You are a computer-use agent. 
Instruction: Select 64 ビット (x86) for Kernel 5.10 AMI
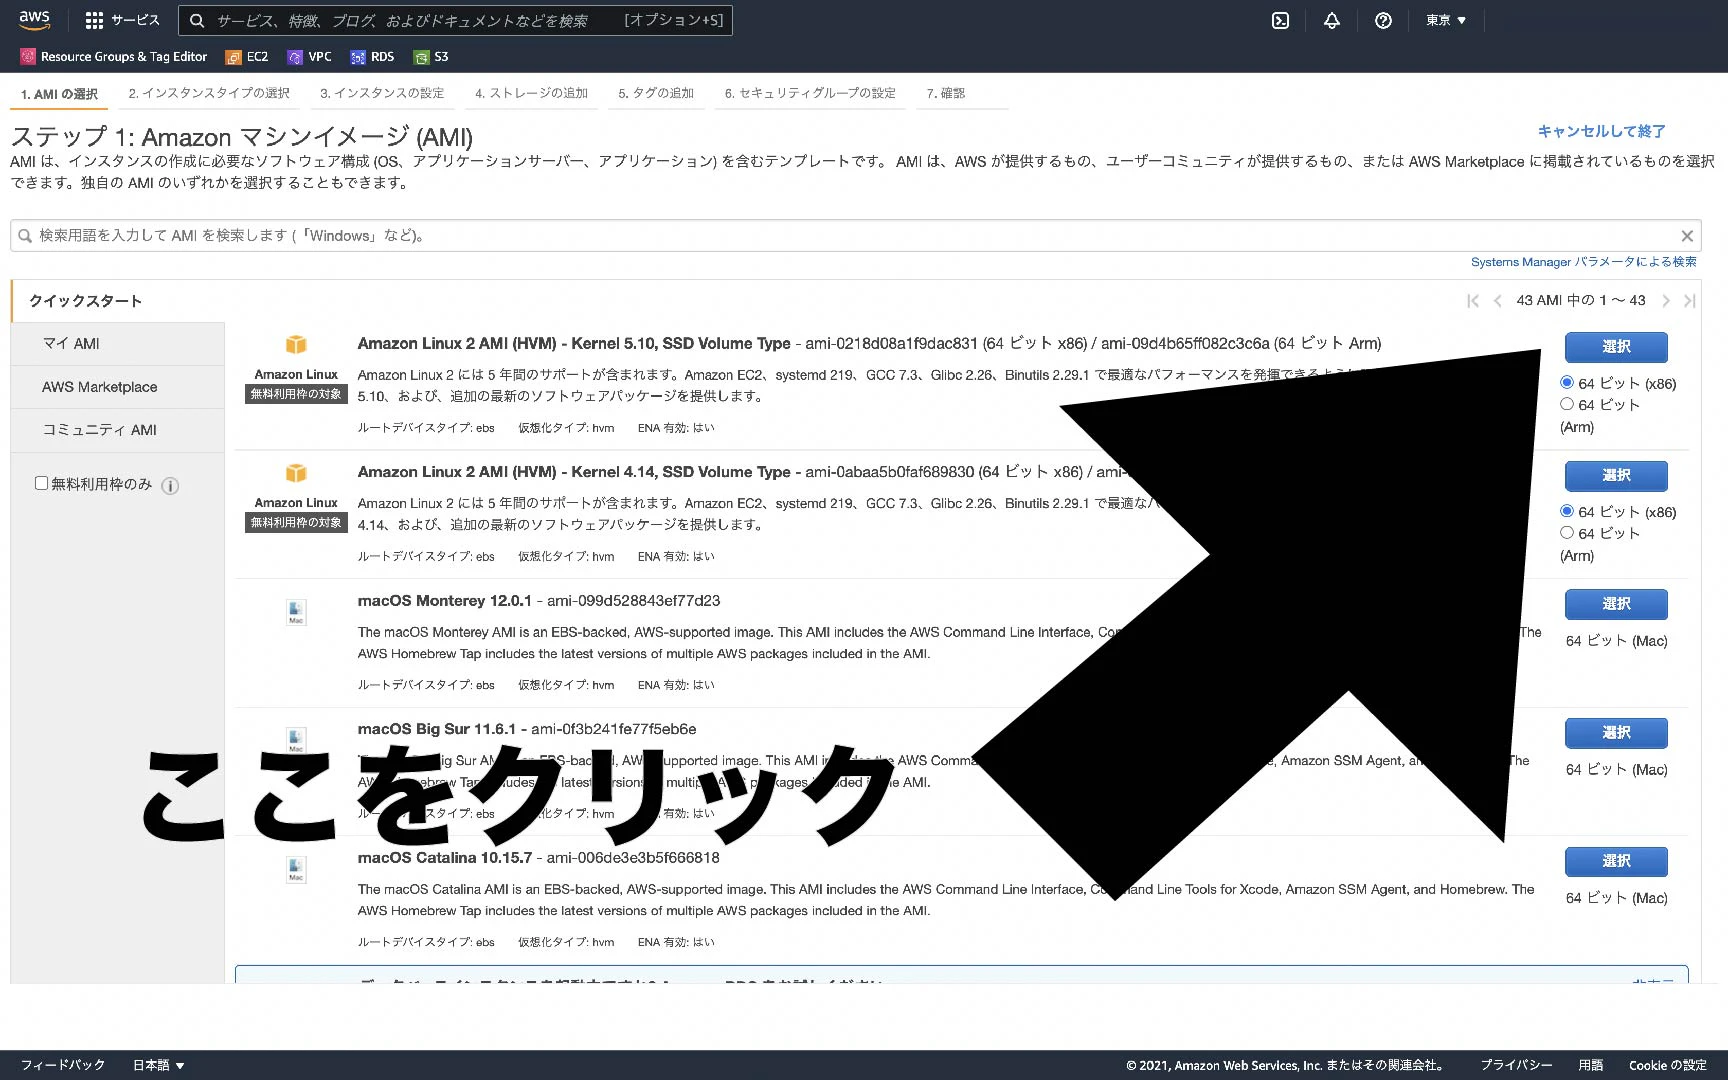[1567, 383]
